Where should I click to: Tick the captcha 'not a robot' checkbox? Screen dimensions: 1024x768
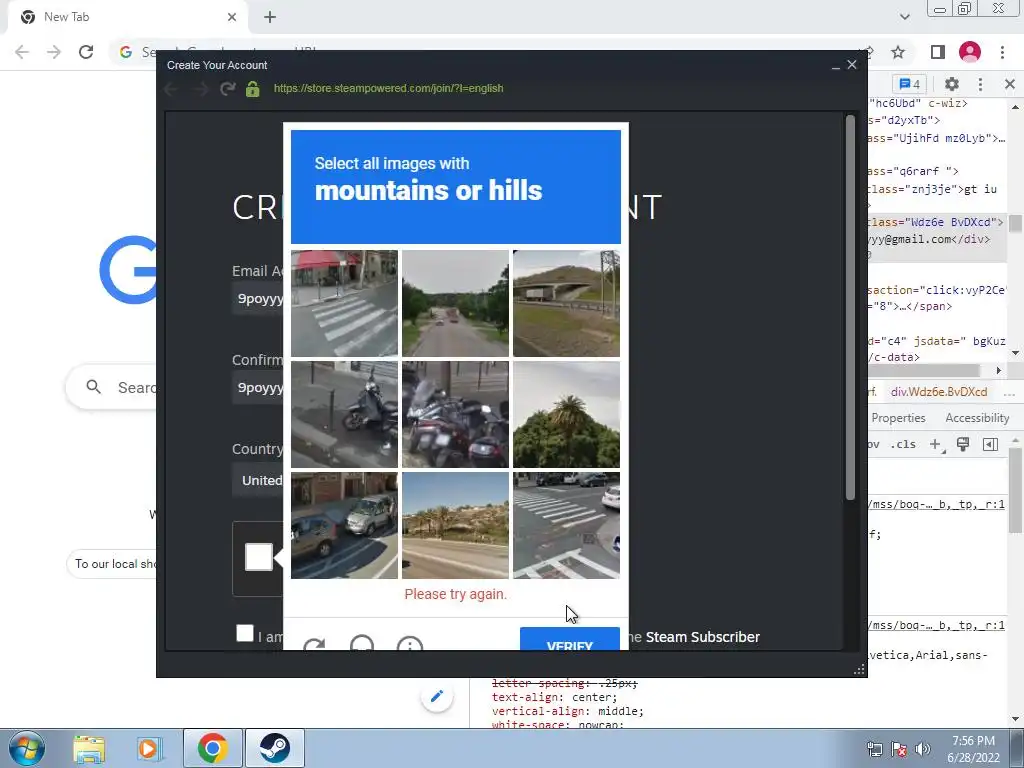(x=259, y=557)
